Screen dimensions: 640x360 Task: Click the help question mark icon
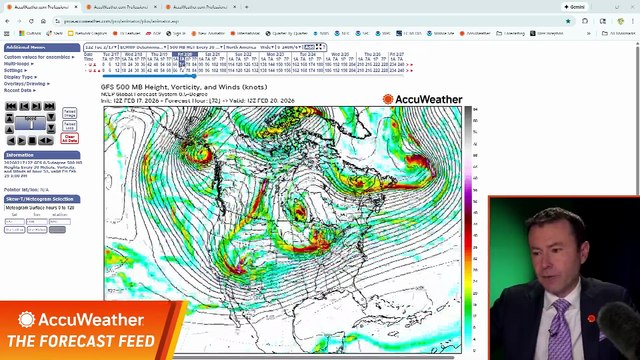(x=324, y=47)
